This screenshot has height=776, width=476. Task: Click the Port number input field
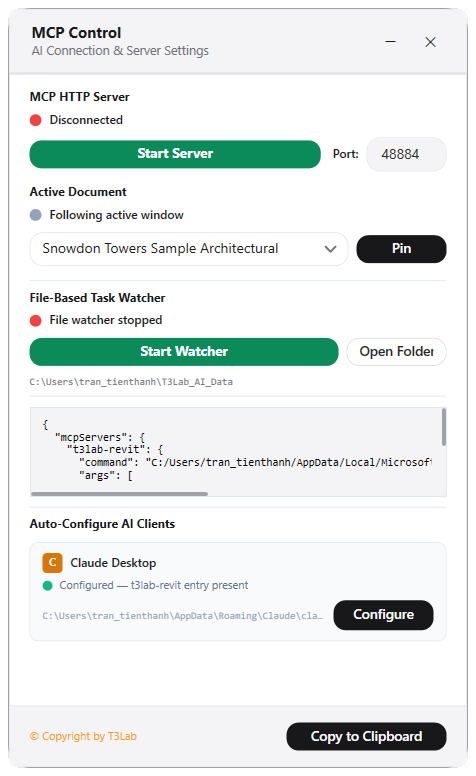406,154
